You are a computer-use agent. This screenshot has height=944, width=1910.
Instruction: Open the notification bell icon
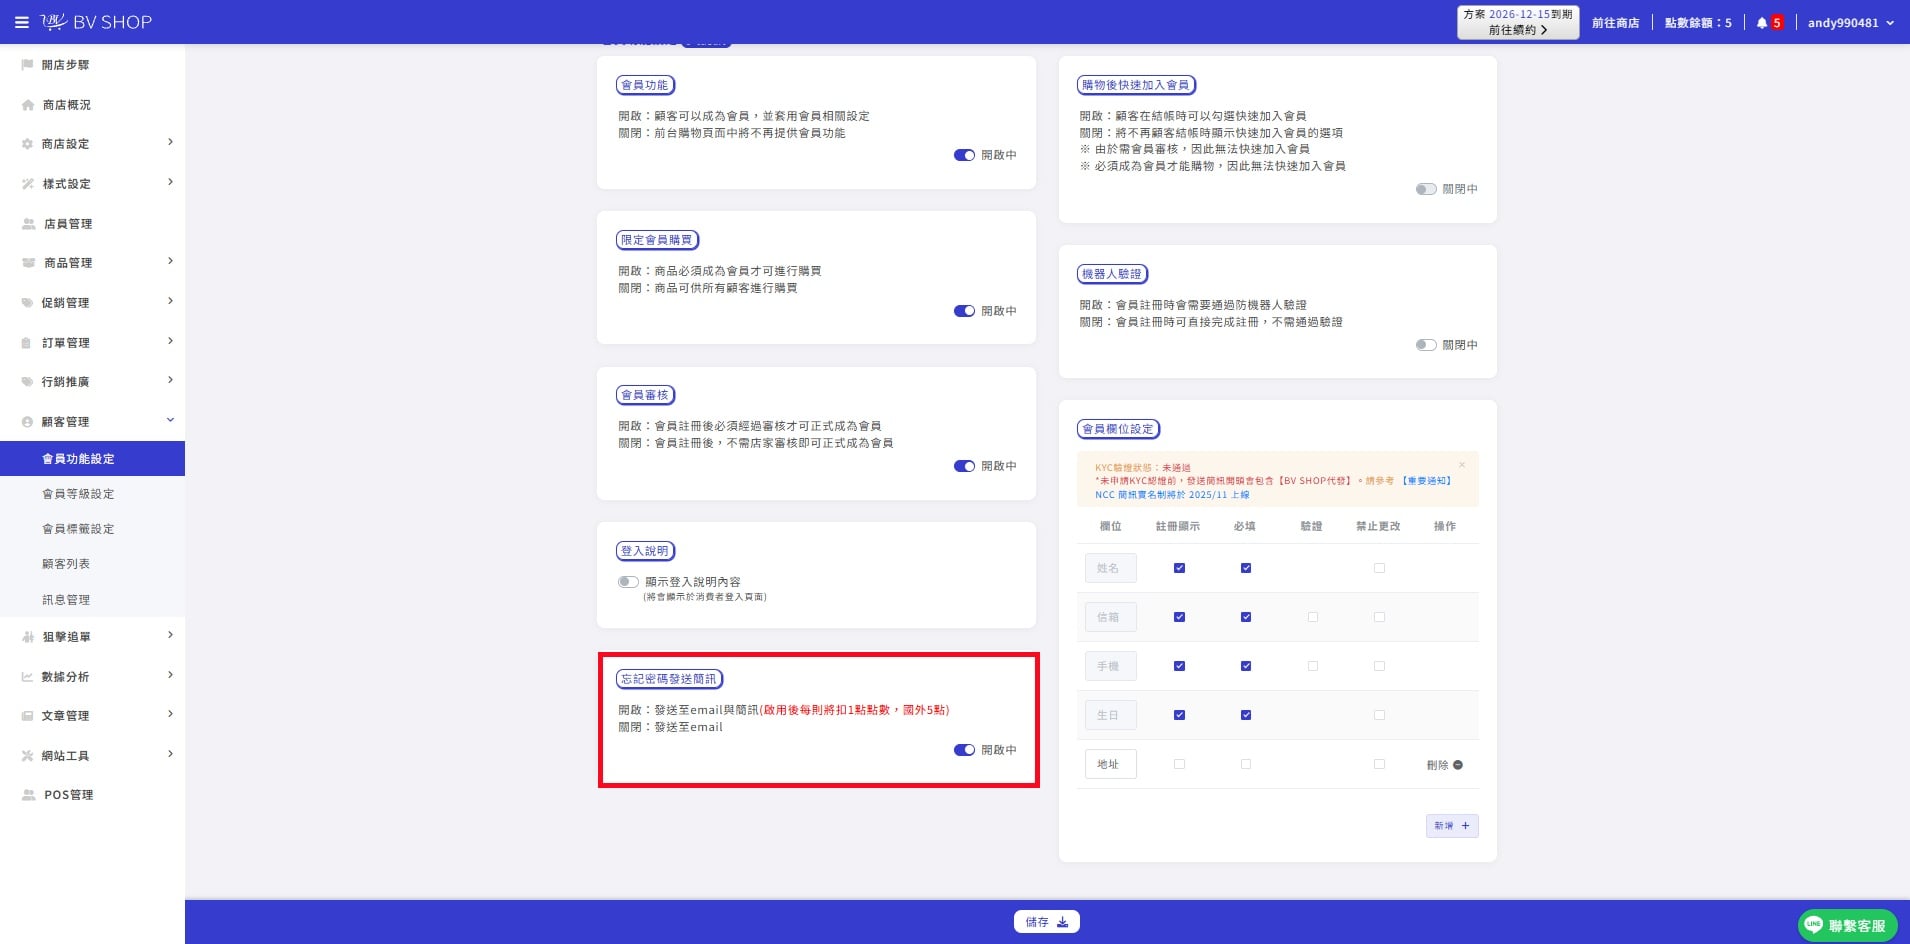click(x=1761, y=23)
